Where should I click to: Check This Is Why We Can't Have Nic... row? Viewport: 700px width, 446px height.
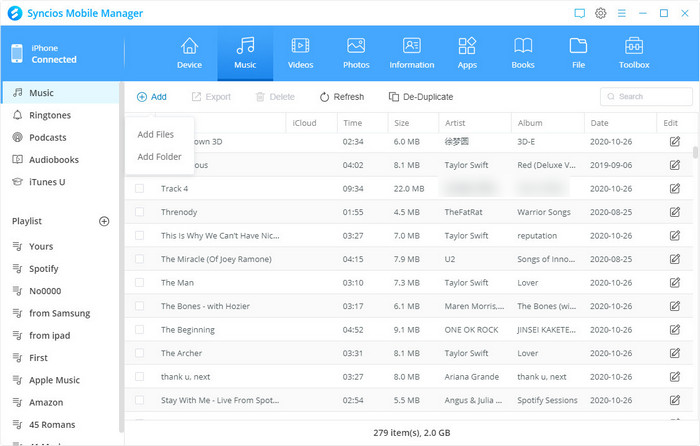click(x=139, y=235)
